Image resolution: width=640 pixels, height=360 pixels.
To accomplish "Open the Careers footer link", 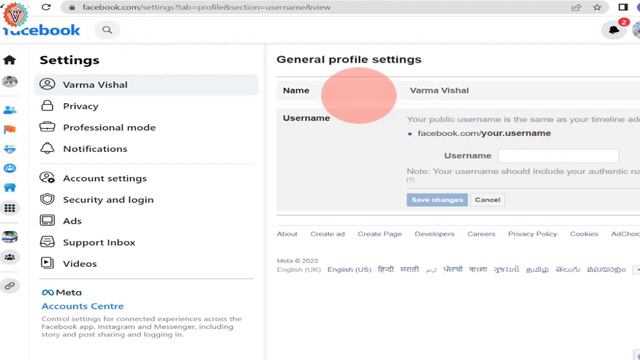I will [x=481, y=234].
